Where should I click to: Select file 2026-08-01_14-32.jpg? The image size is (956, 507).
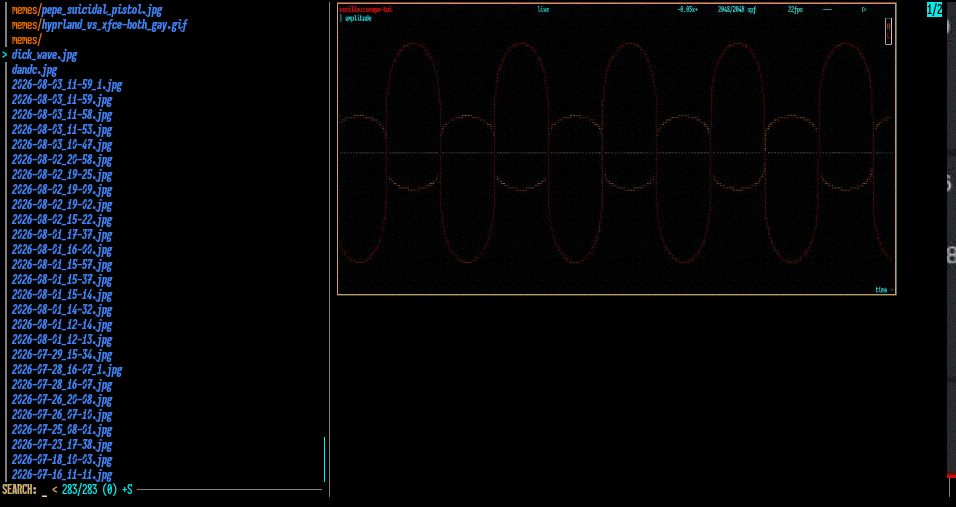click(x=62, y=310)
